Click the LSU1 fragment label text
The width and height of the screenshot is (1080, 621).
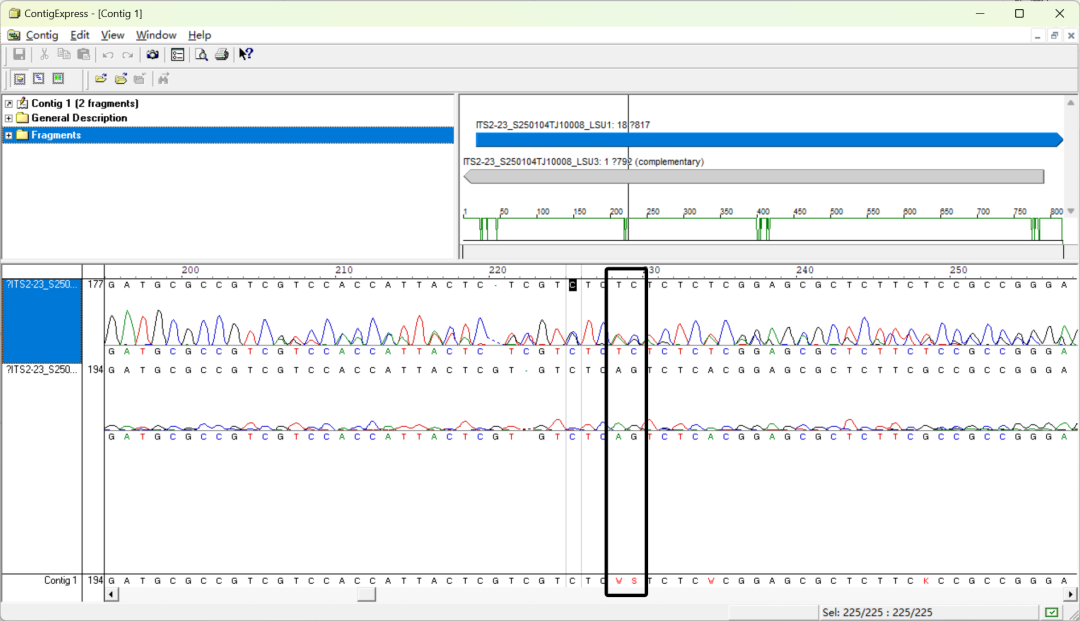(563, 125)
